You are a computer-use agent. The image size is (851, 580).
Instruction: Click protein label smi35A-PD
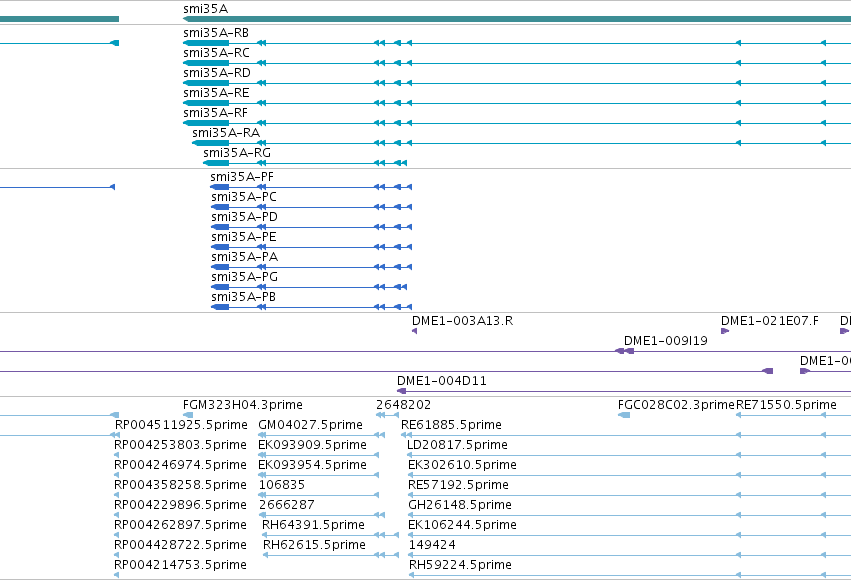(x=244, y=217)
